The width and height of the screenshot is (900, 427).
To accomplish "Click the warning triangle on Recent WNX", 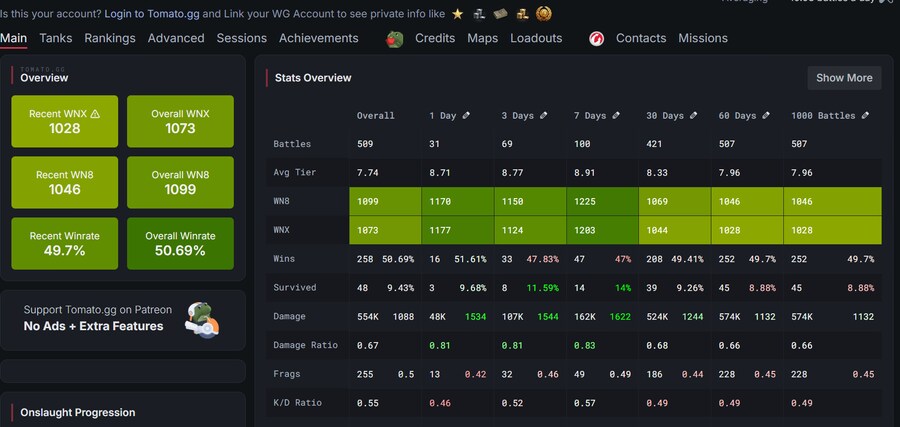I will pyautogui.click(x=95, y=114).
